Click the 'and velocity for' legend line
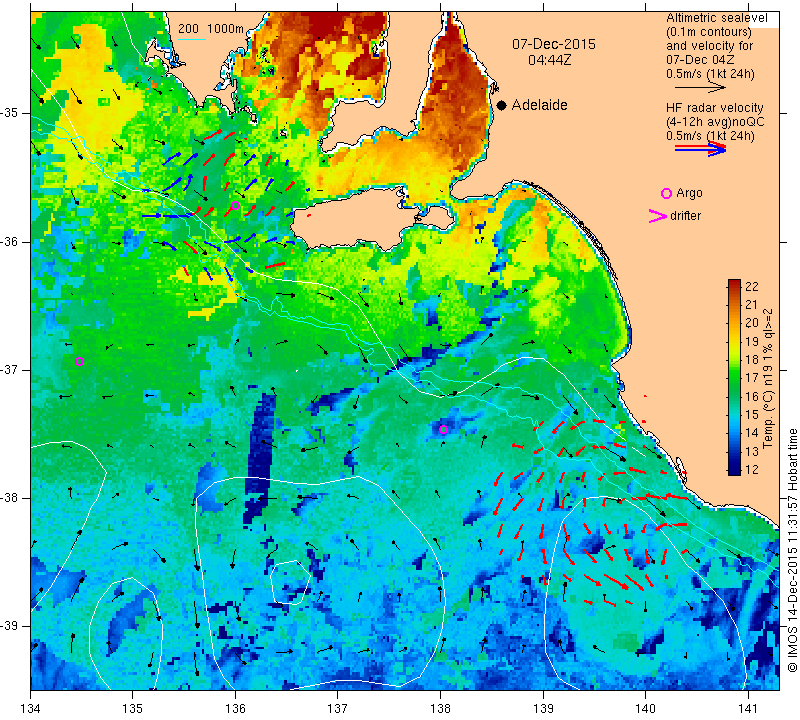 click(710, 46)
